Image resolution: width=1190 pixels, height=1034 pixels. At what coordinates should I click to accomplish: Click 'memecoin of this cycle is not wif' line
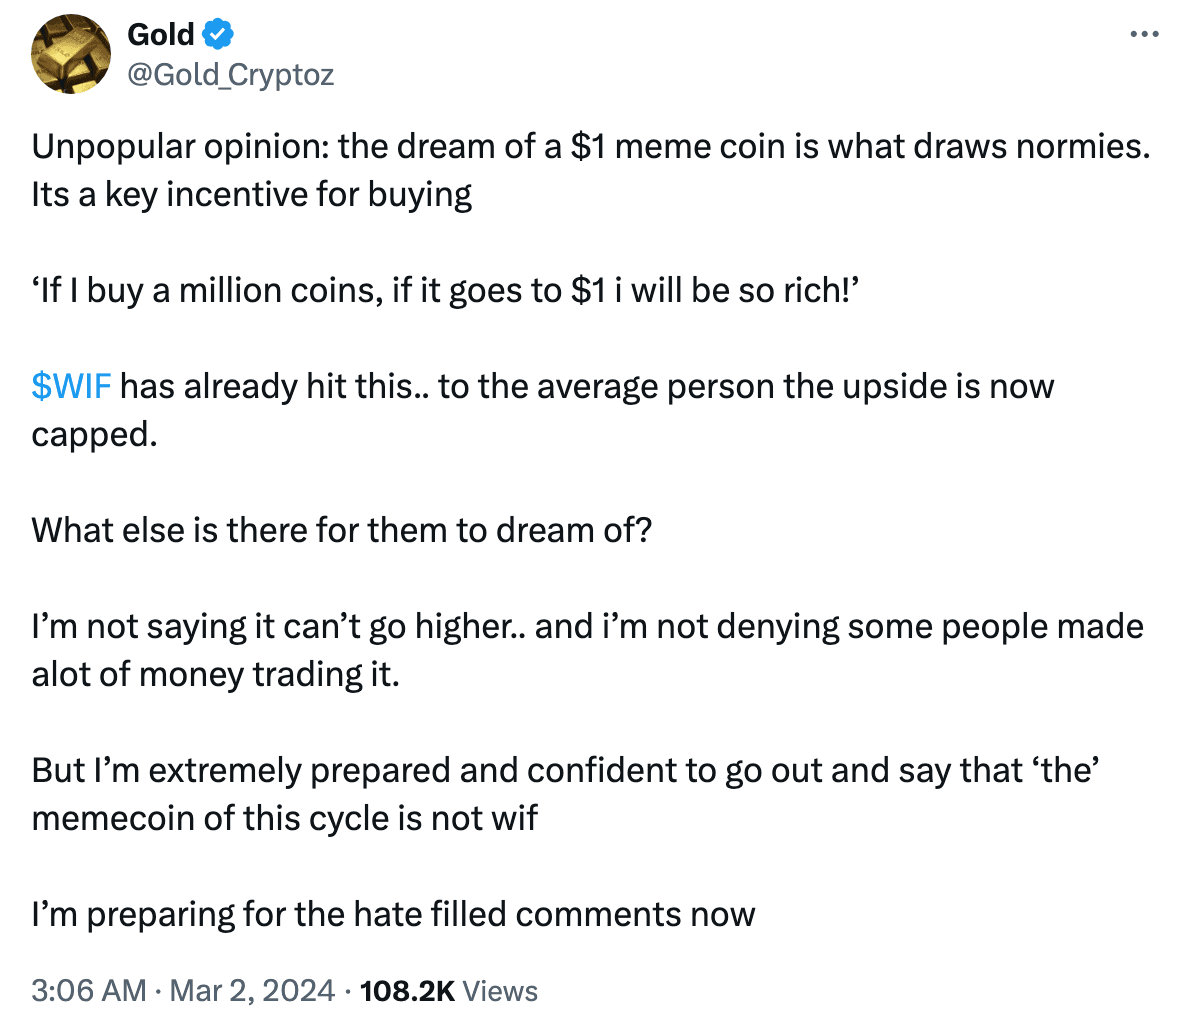tap(285, 818)
